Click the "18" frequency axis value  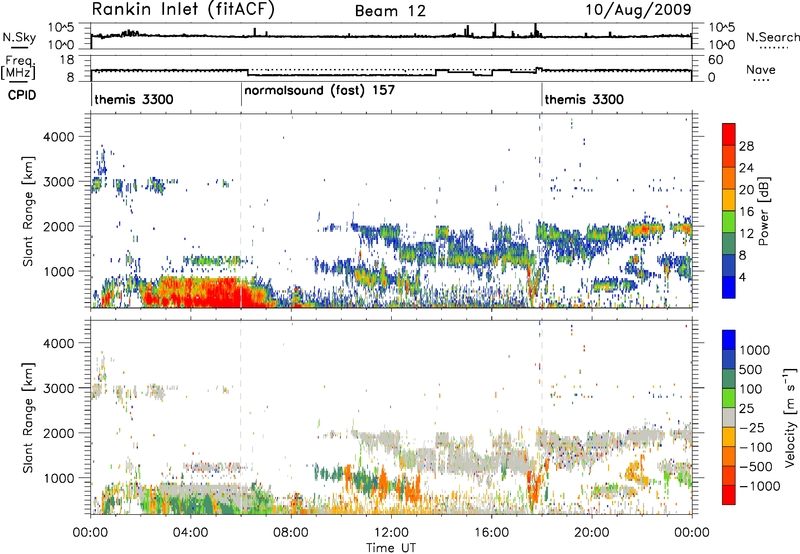coord(67,60)
